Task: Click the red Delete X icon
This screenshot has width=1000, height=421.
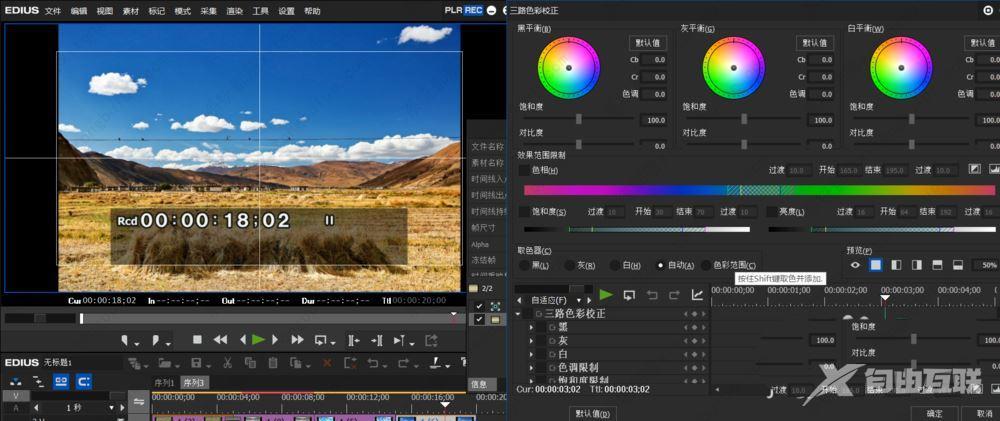Action: tap(327, 363)
